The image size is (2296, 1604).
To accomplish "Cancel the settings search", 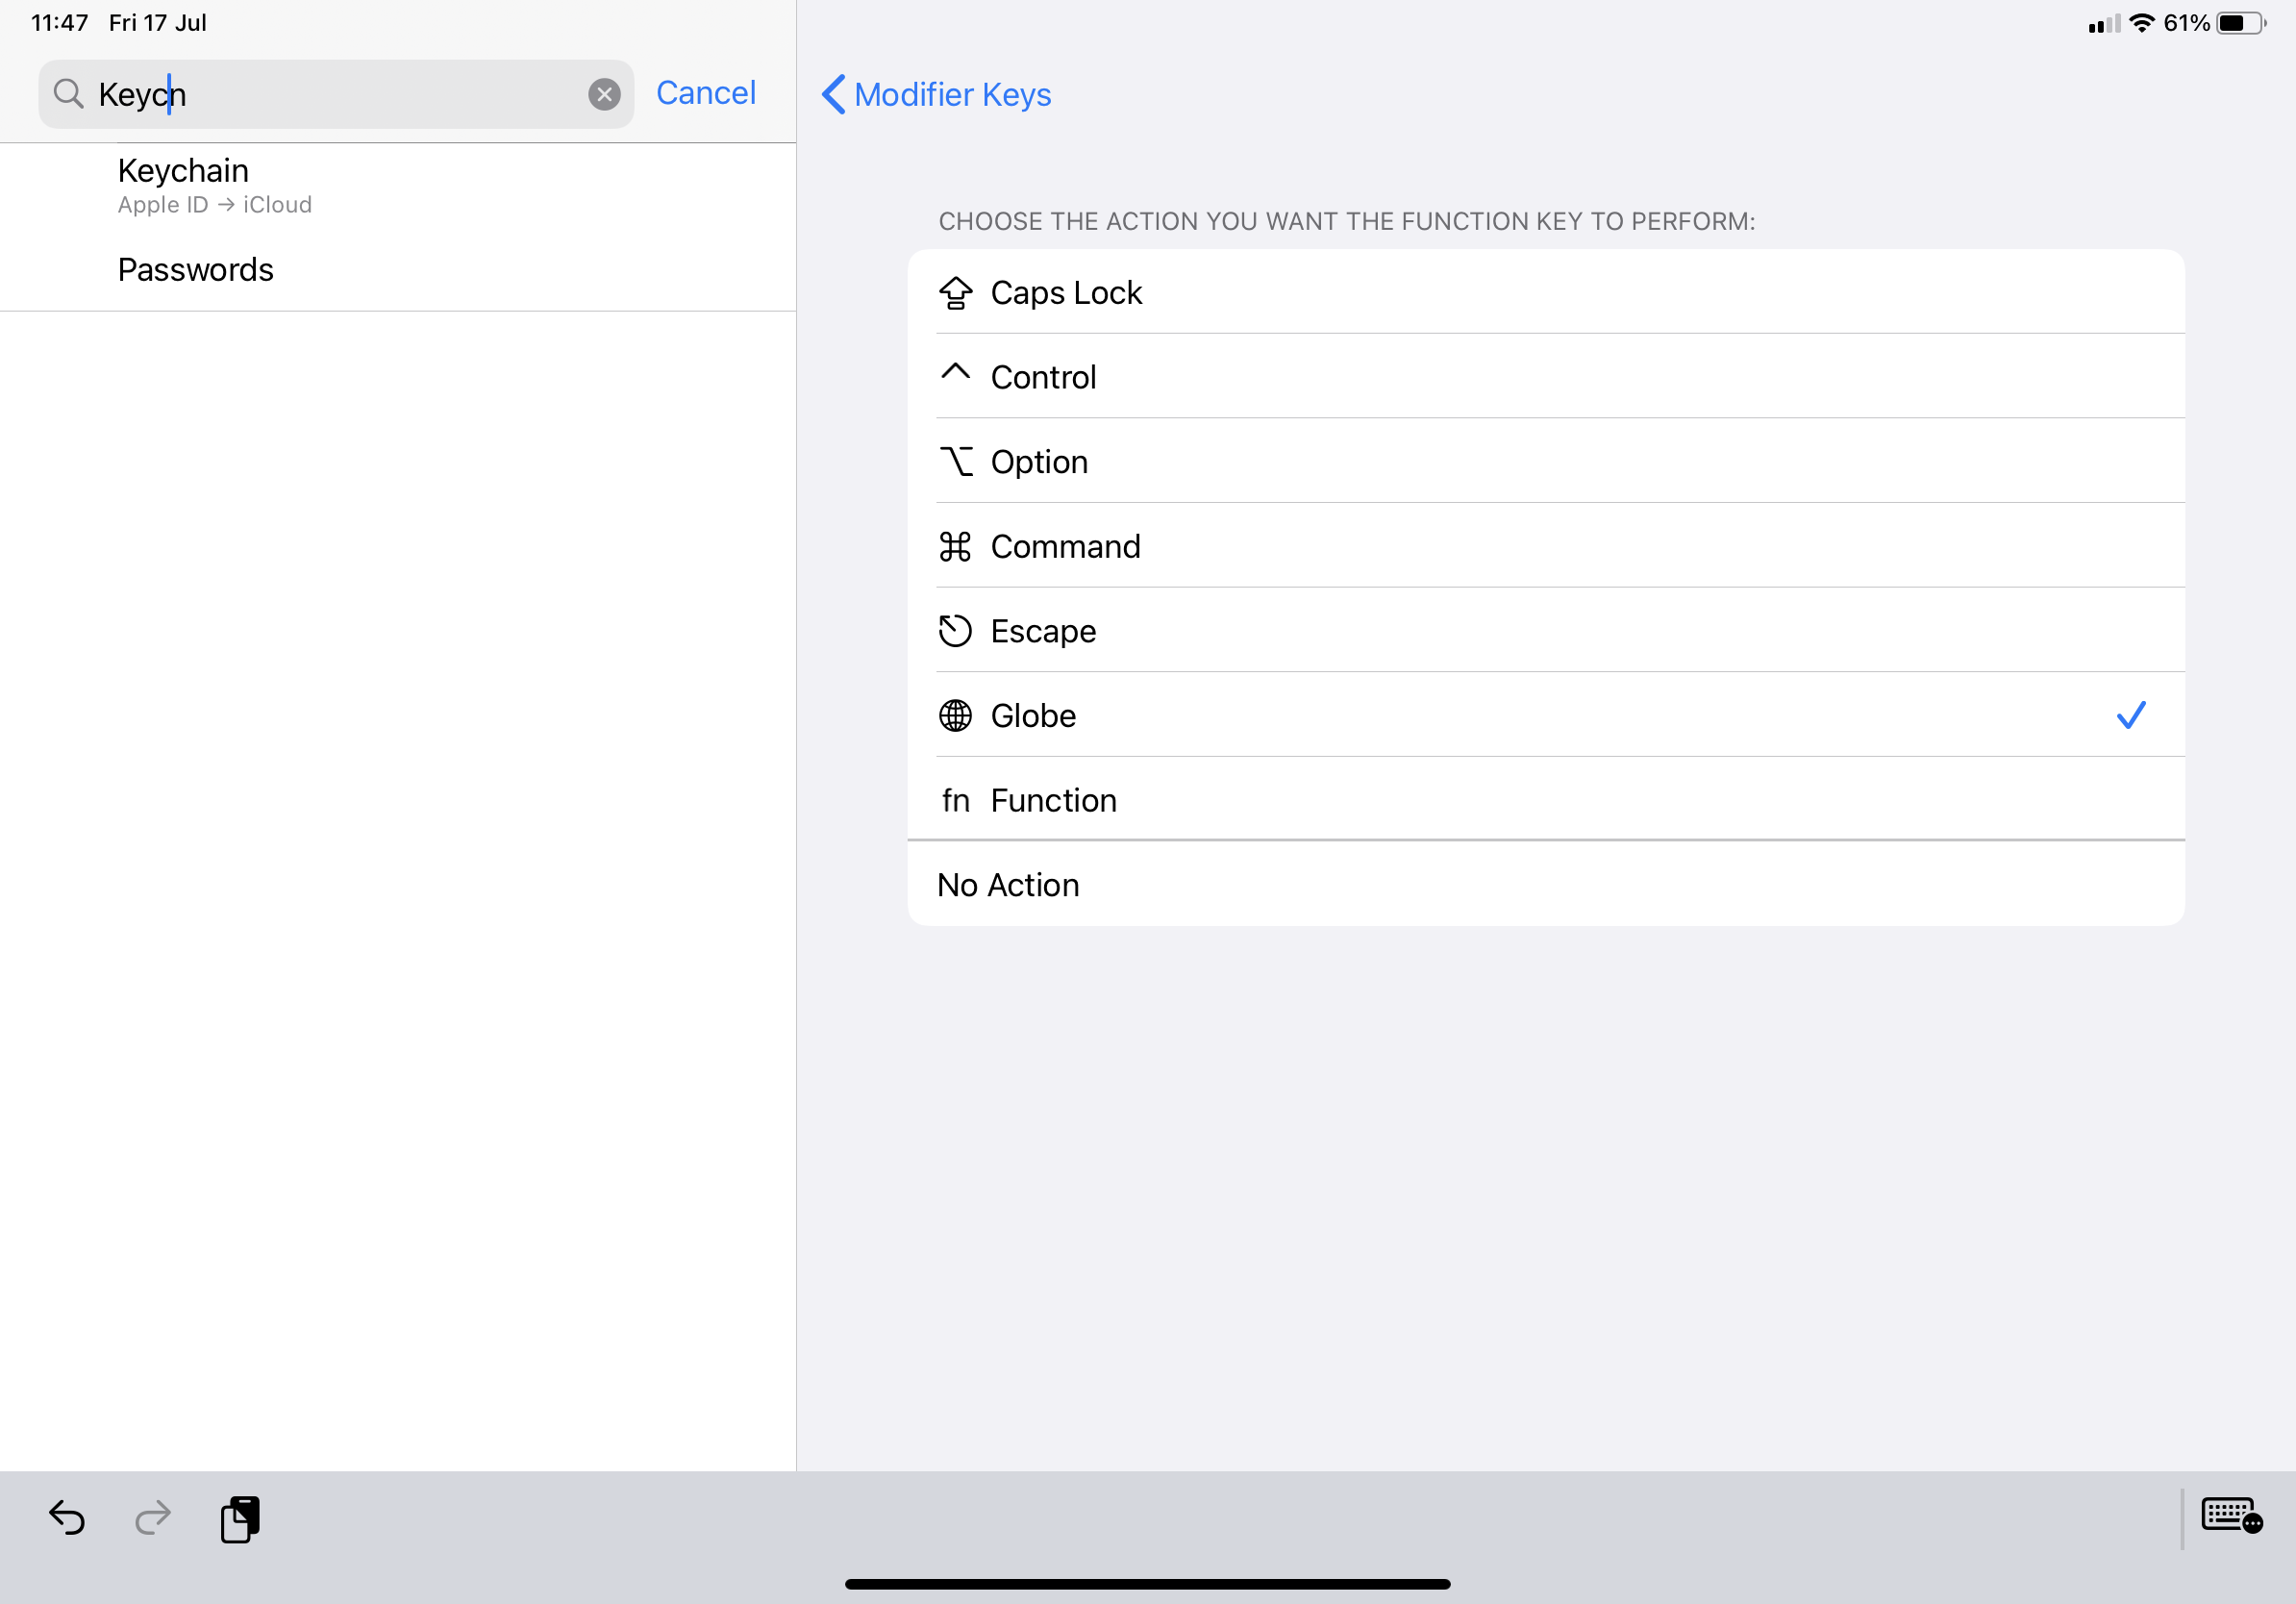I will coord(705,93).
